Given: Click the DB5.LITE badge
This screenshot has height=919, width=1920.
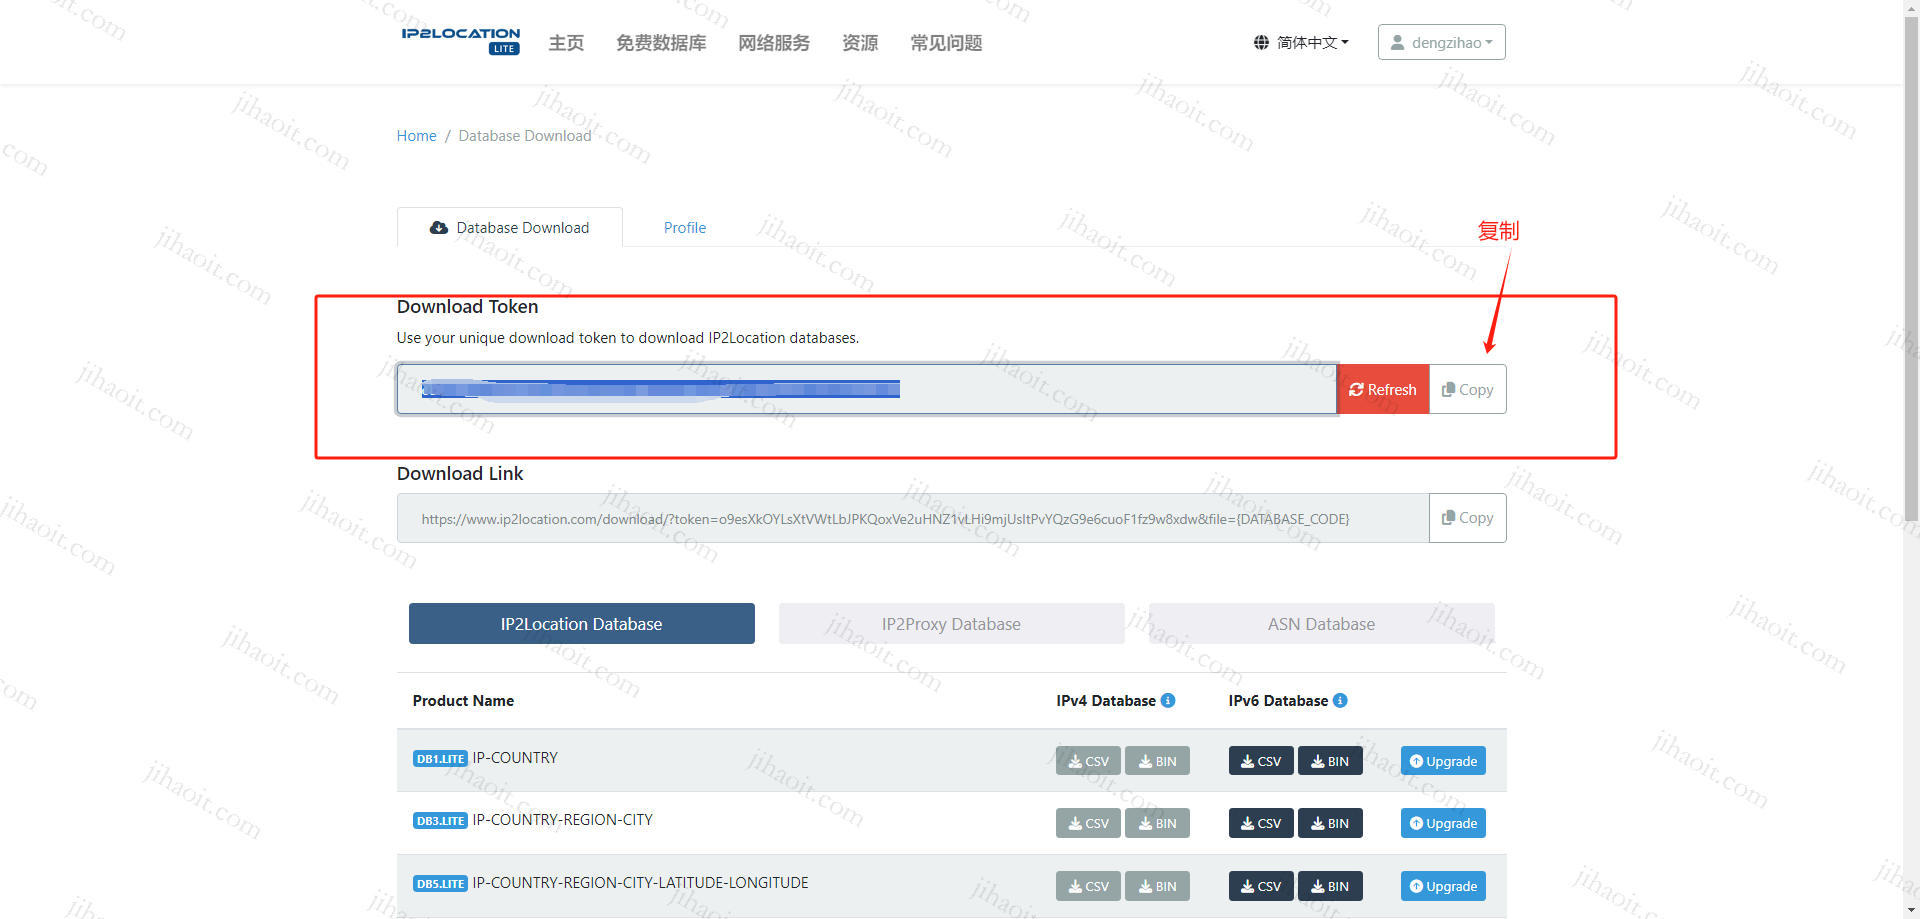Looking at the screenshot, I should 440,884.
